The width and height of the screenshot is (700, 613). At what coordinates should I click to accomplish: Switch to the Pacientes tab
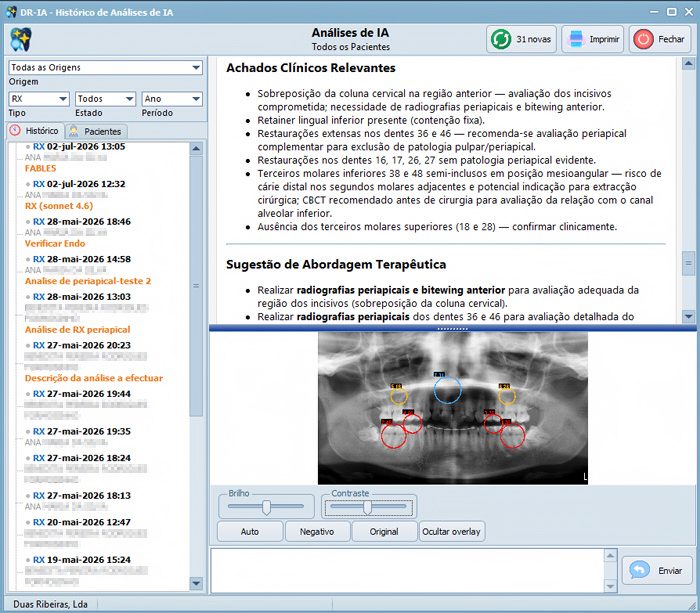coord(96,131)
